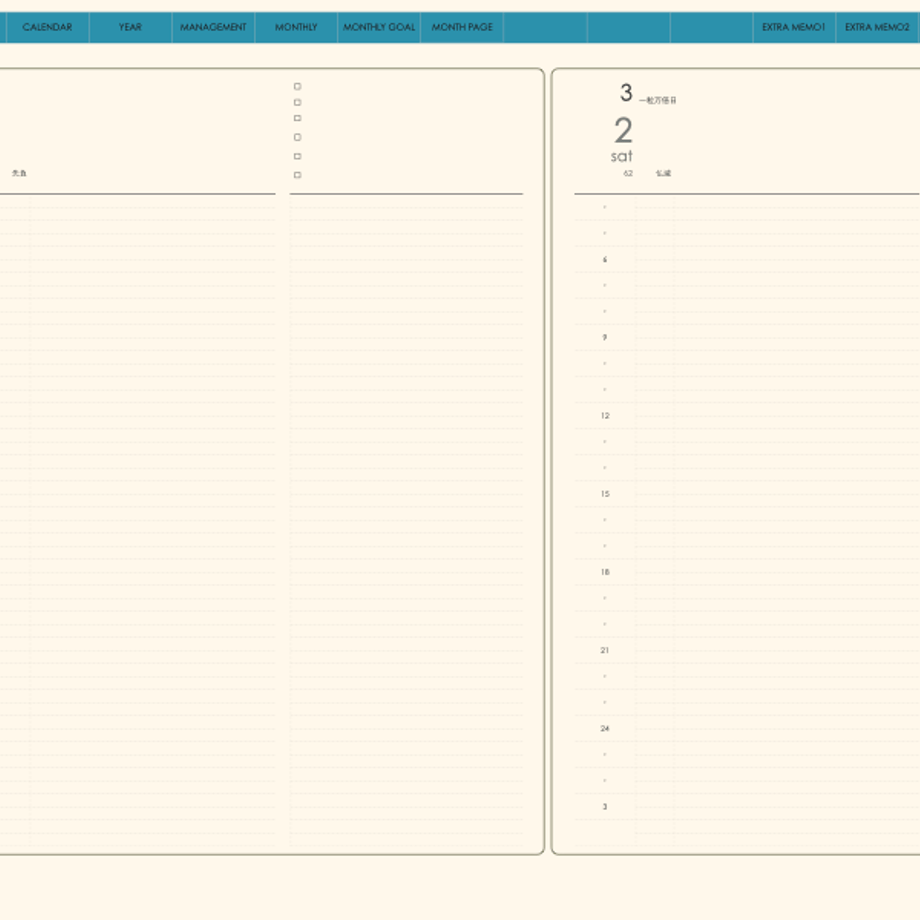Click the large day number 2
The height and width of the screenshot is (920, 920).
tap(623, 130)
